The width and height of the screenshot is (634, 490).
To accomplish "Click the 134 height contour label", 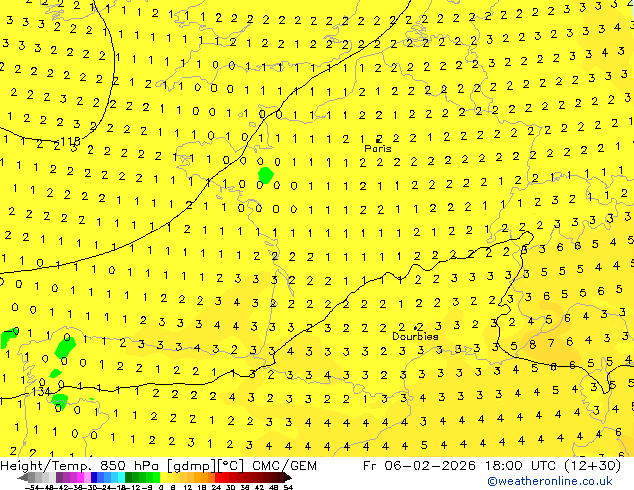I will (40, 391).
